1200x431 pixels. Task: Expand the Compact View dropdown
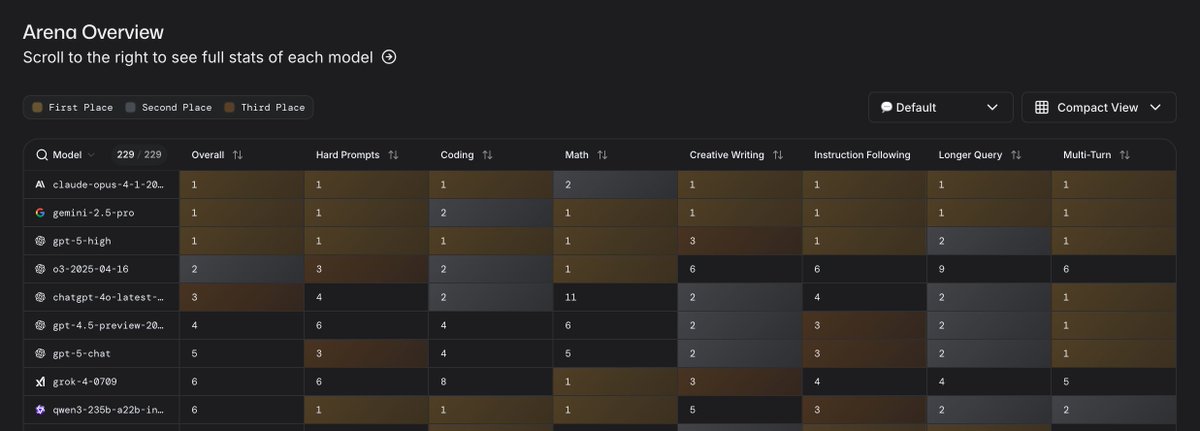click(x=1098, y=107)
